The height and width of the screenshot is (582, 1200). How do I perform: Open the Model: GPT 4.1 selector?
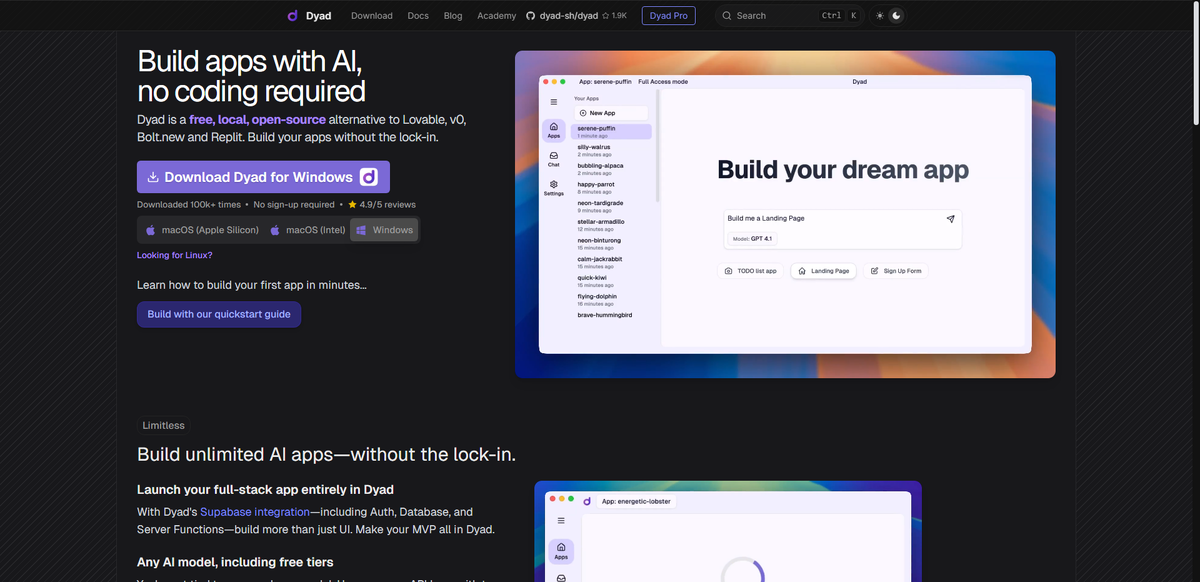point(752,239)
